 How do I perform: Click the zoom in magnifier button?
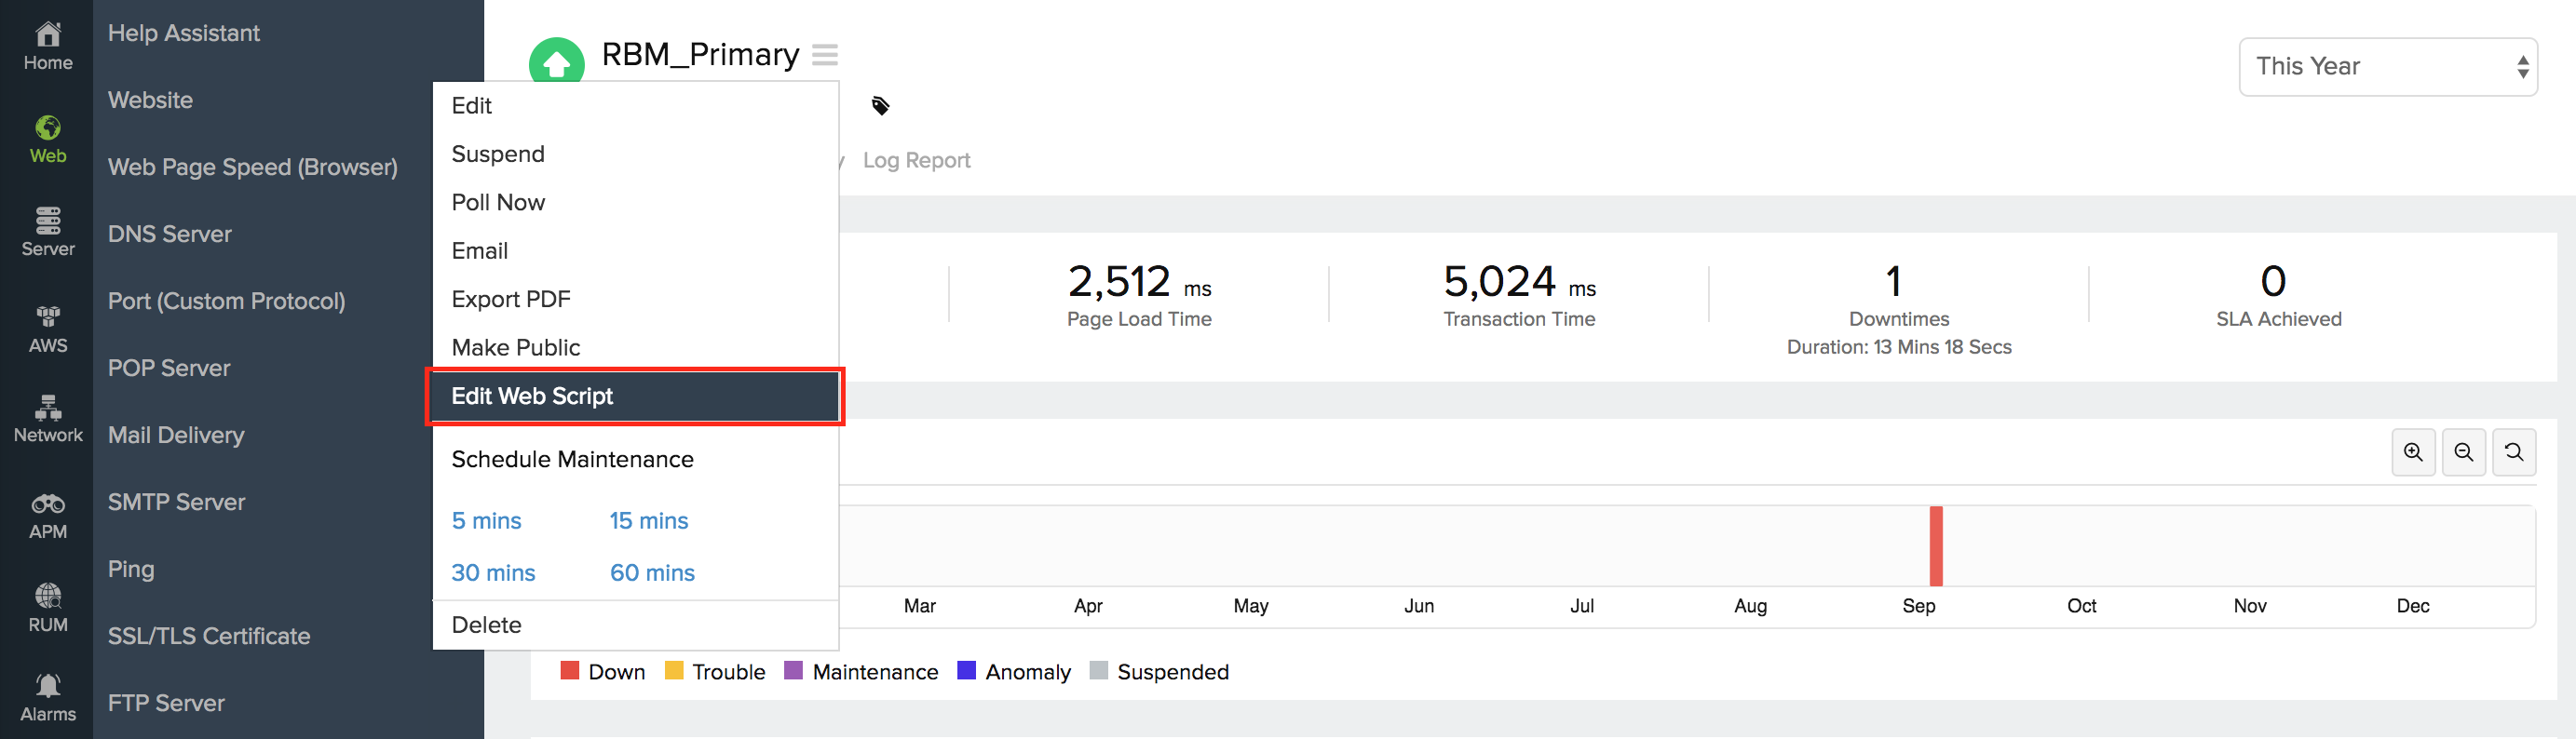coord(2413,453)
